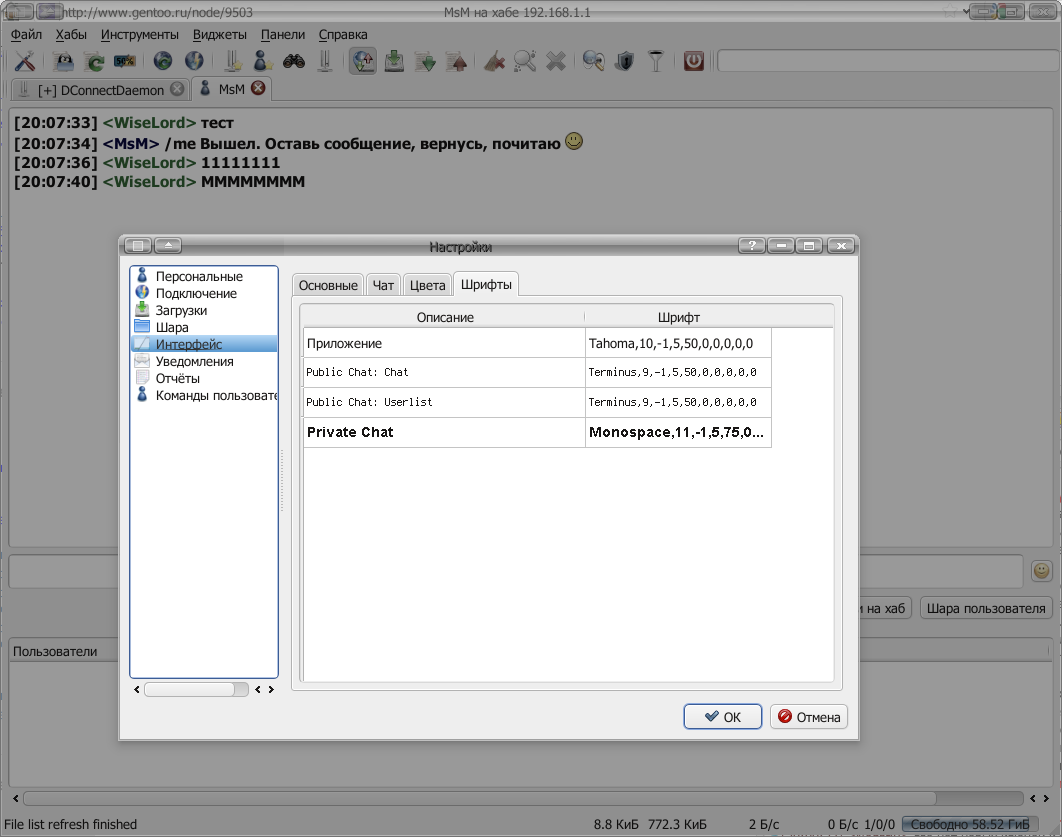Switch to the Чат settings tab
This screenshot has width=1062, height=837.
point(383,285)
